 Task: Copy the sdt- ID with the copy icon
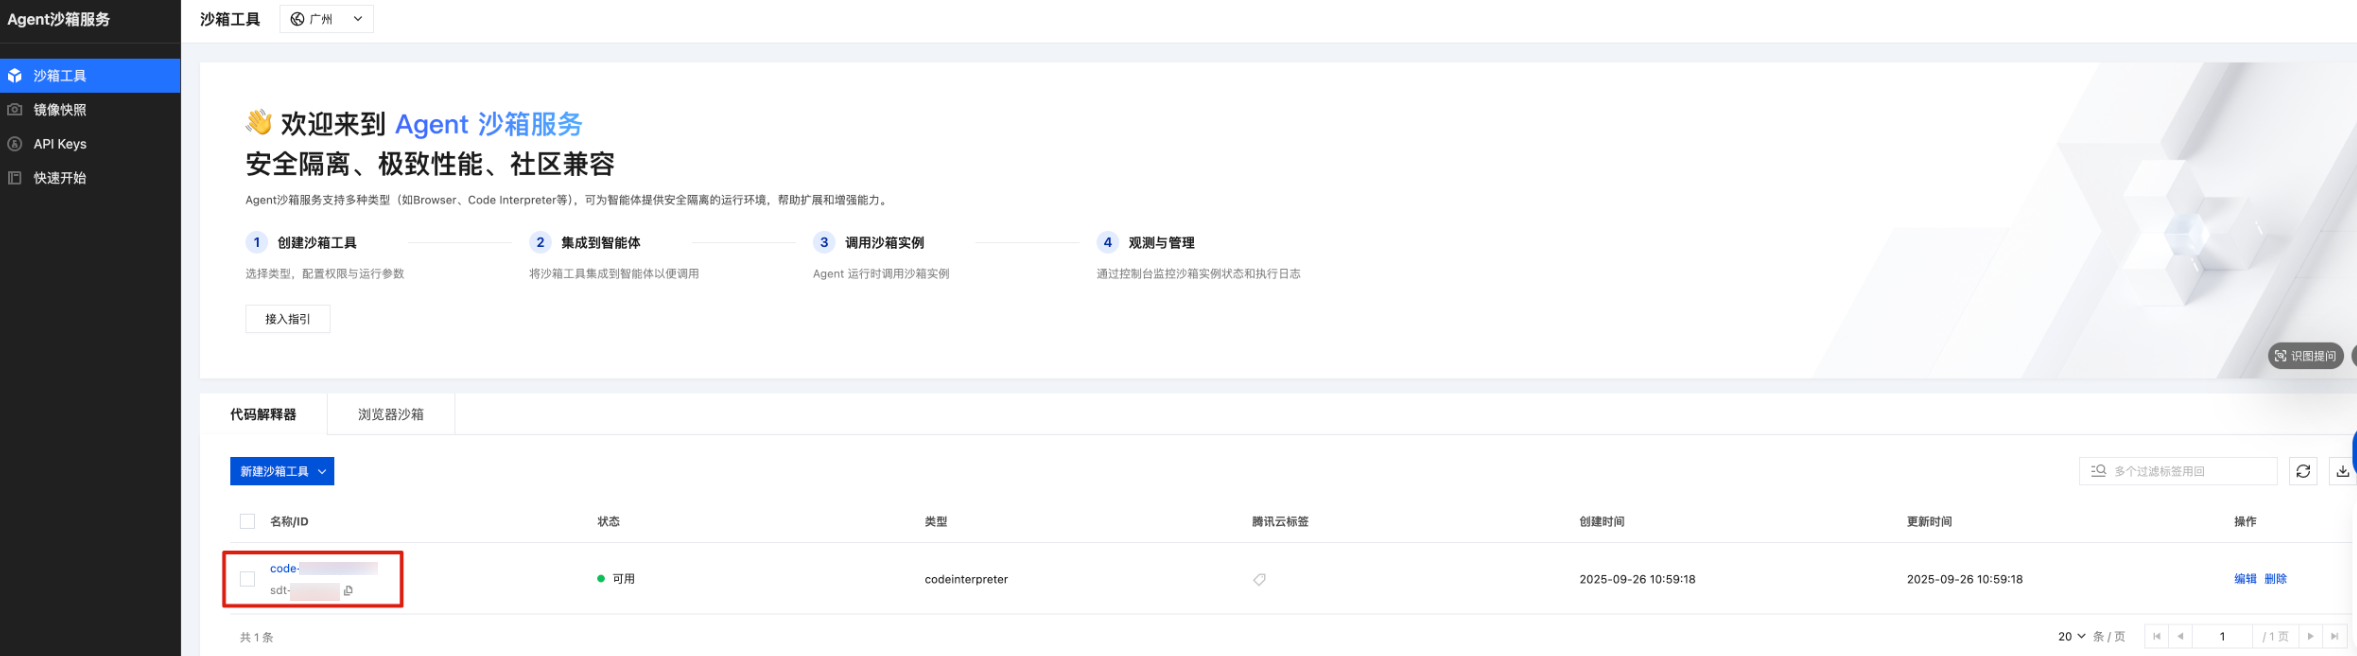[x=348, y=590]
